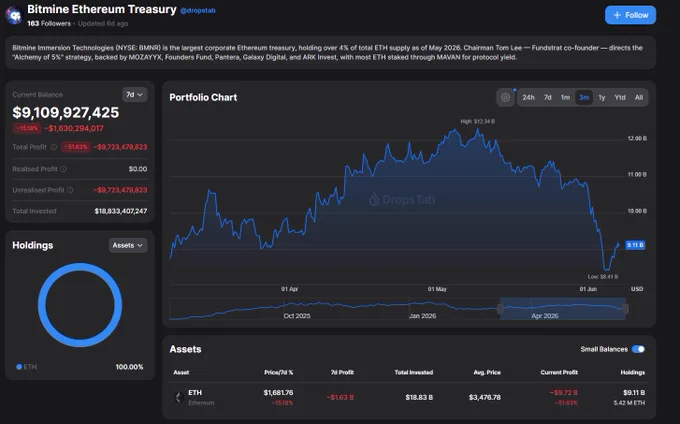Select the All chart range
Screen dimensions: 680x424
(x=639, y=98)
